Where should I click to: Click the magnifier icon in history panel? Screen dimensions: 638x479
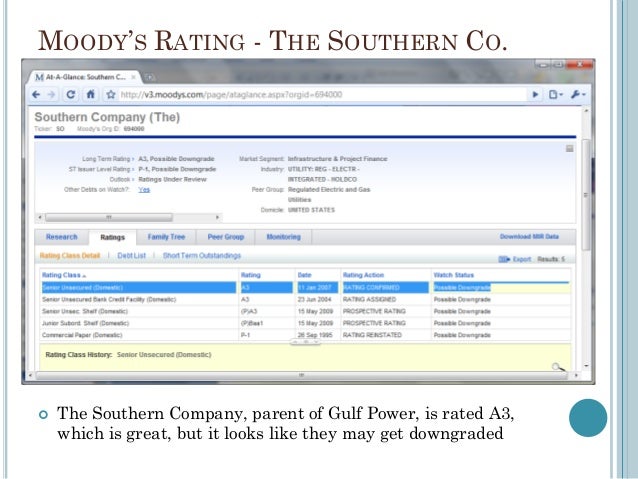point(558,367)
